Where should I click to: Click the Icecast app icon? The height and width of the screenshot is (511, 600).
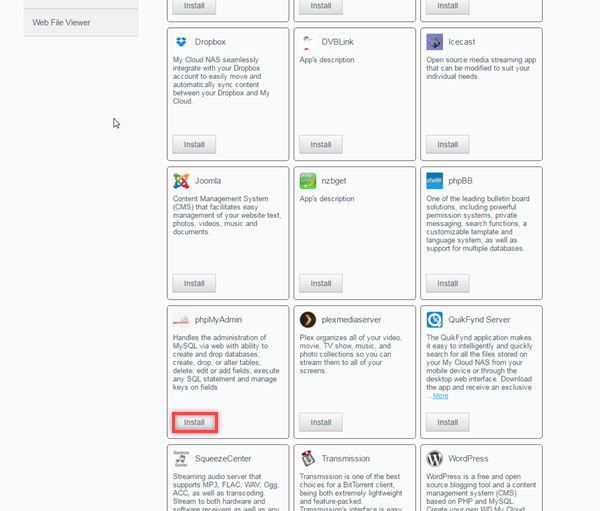click(x=435, y=42)
